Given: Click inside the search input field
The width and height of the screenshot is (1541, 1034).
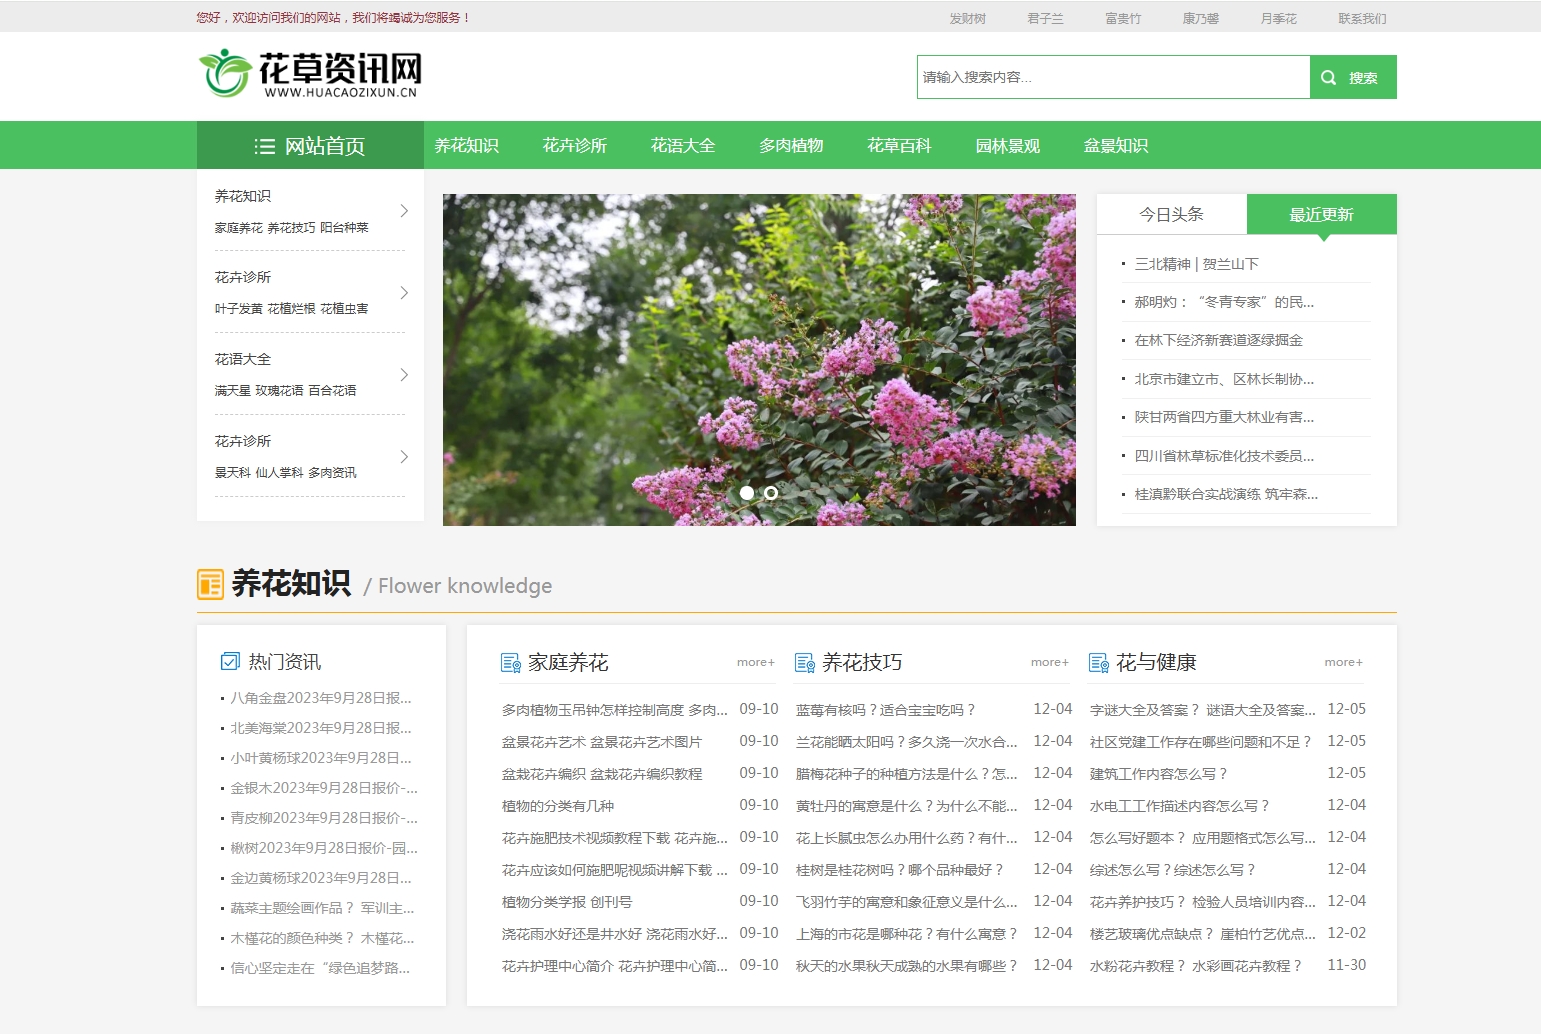Looking at the screenshot, I should tap(1110, 76).
